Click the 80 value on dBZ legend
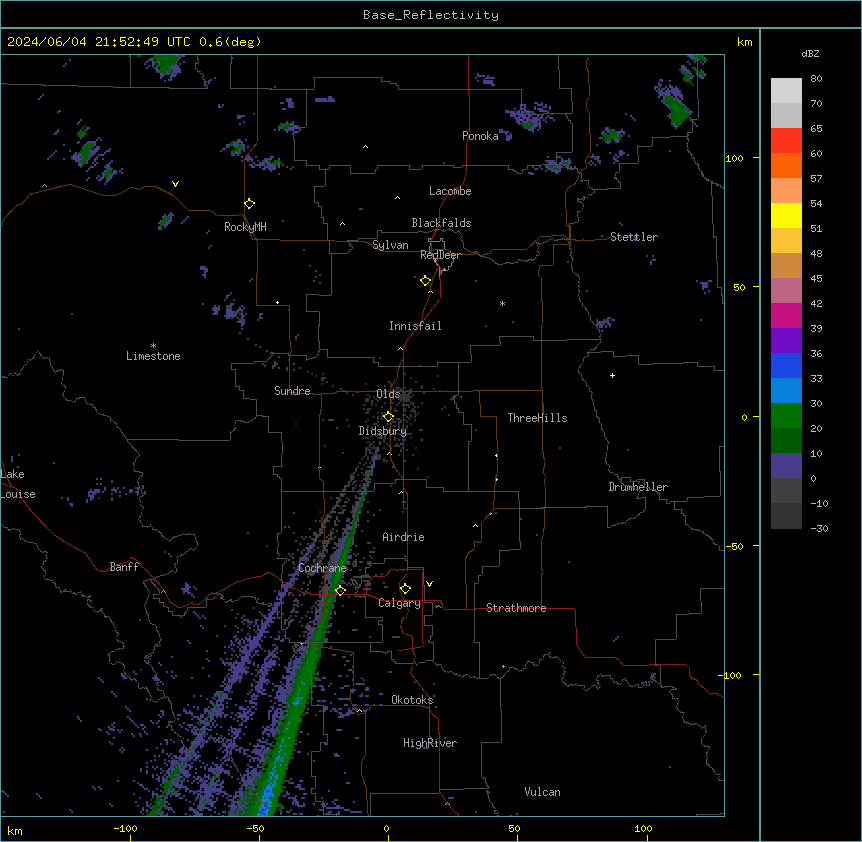Image resolution: width=862 pixels, height=842 pixels. (816, 79)
